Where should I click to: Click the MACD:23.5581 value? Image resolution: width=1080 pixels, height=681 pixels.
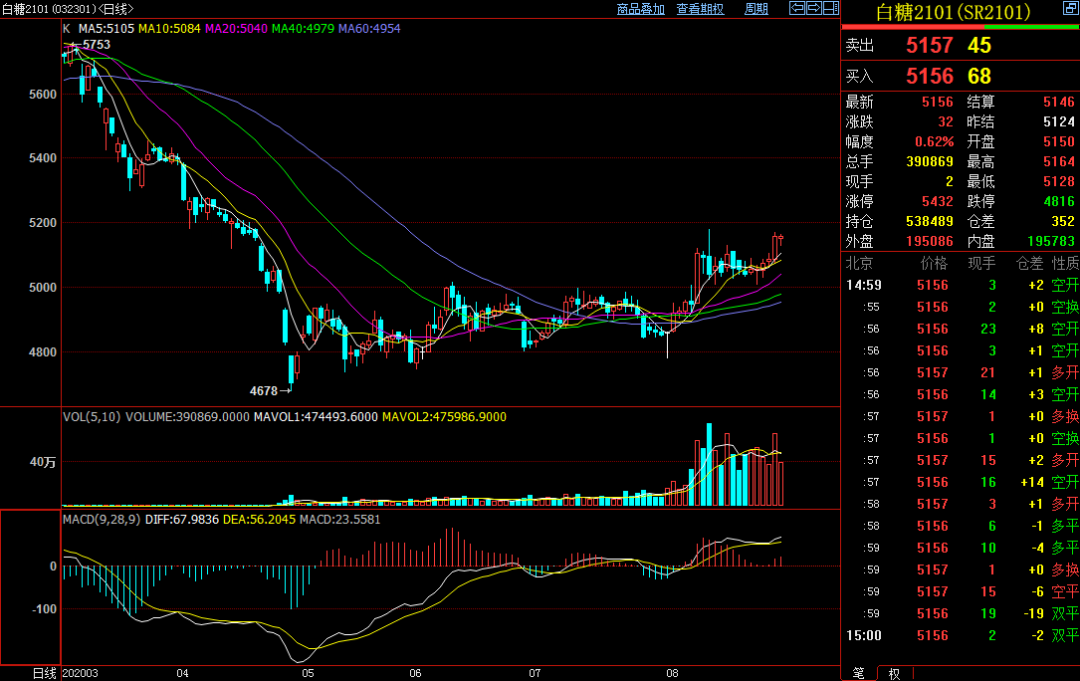click(340, 519)
